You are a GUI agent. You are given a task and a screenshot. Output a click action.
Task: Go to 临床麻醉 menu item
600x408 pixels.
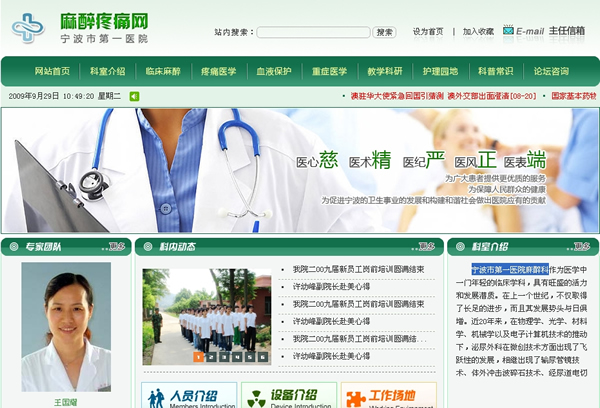point(162,71)
